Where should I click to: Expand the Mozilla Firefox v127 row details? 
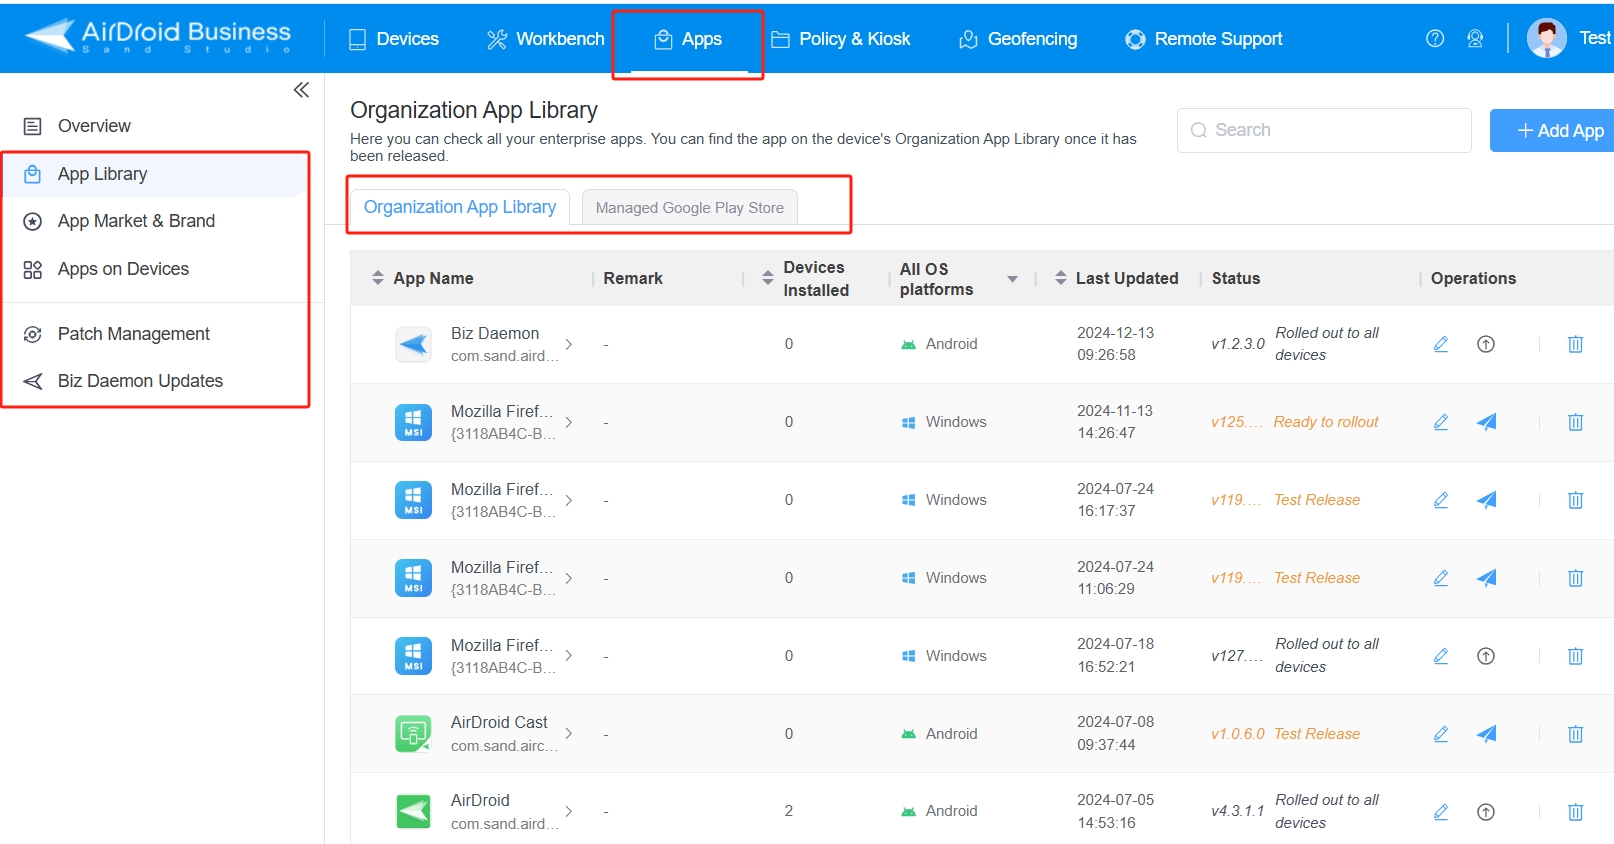[569, 656]
